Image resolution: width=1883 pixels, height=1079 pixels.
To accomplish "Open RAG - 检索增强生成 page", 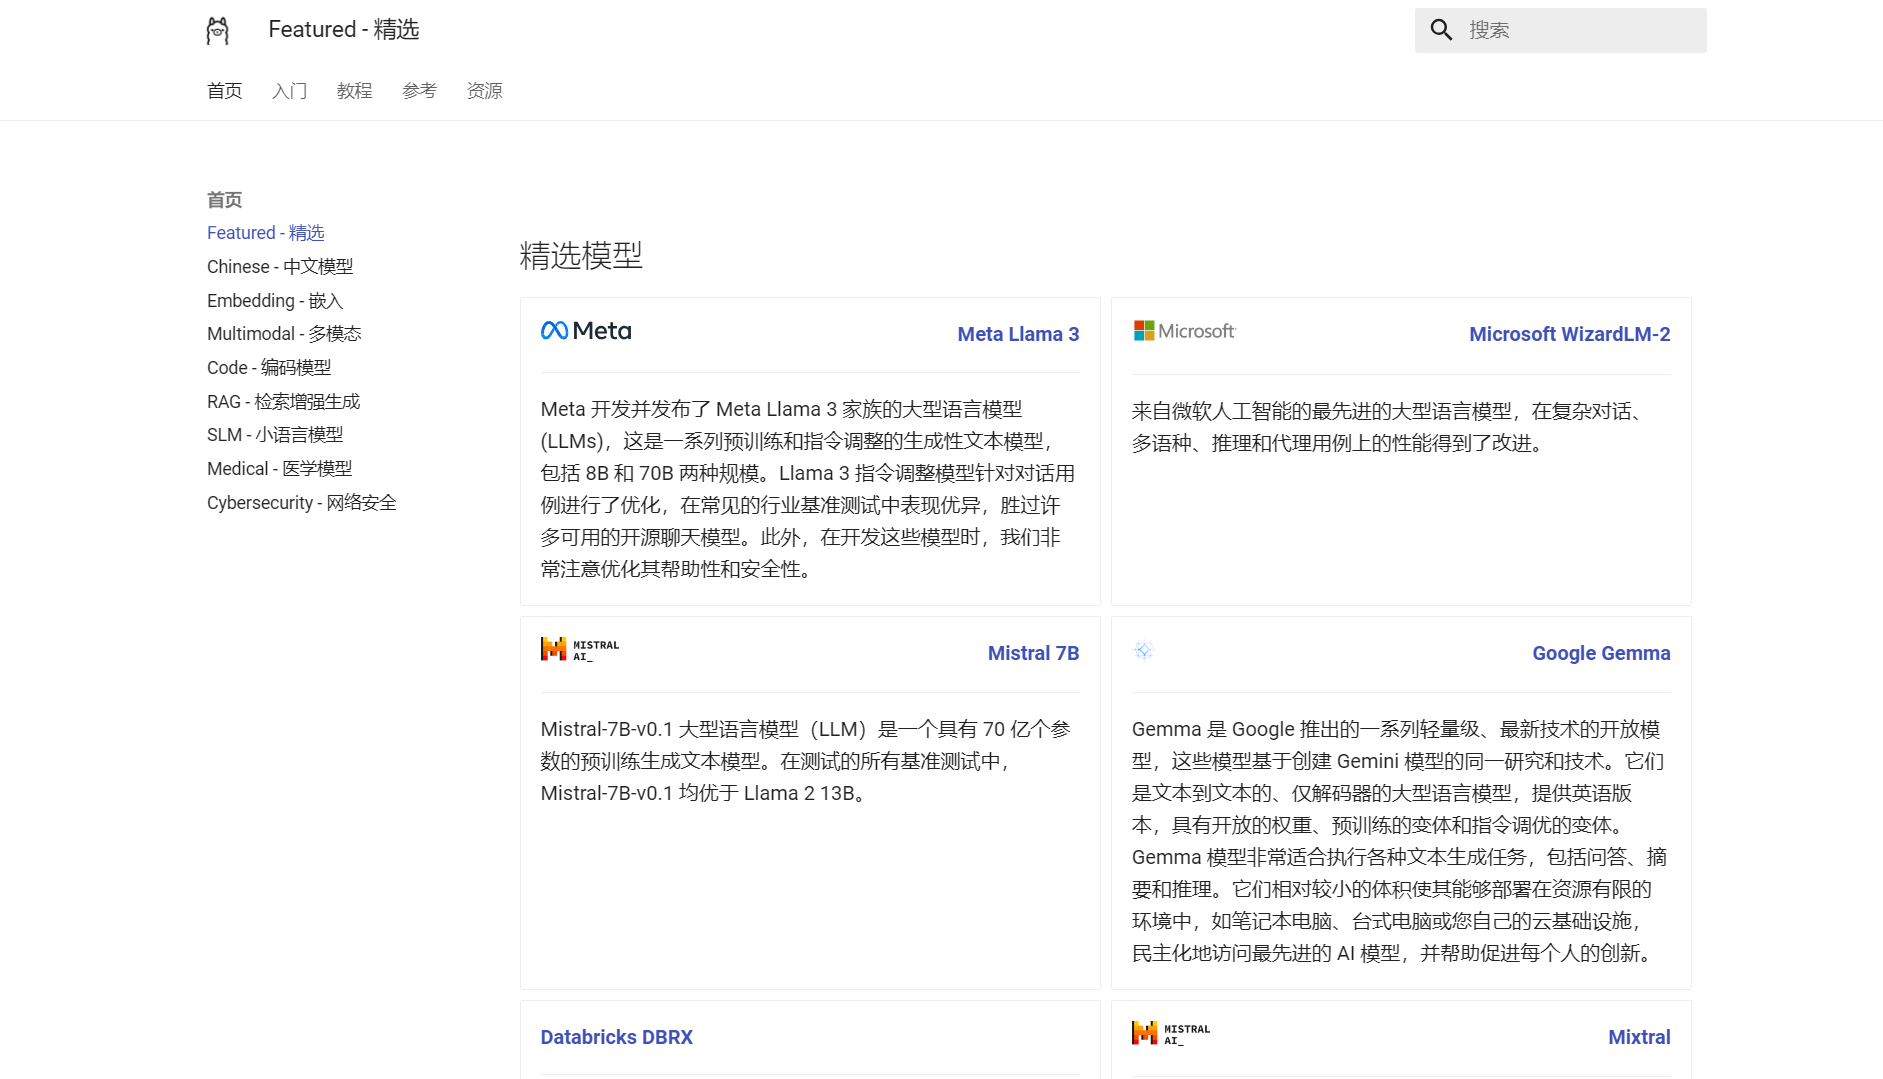I will click(284, 402).
